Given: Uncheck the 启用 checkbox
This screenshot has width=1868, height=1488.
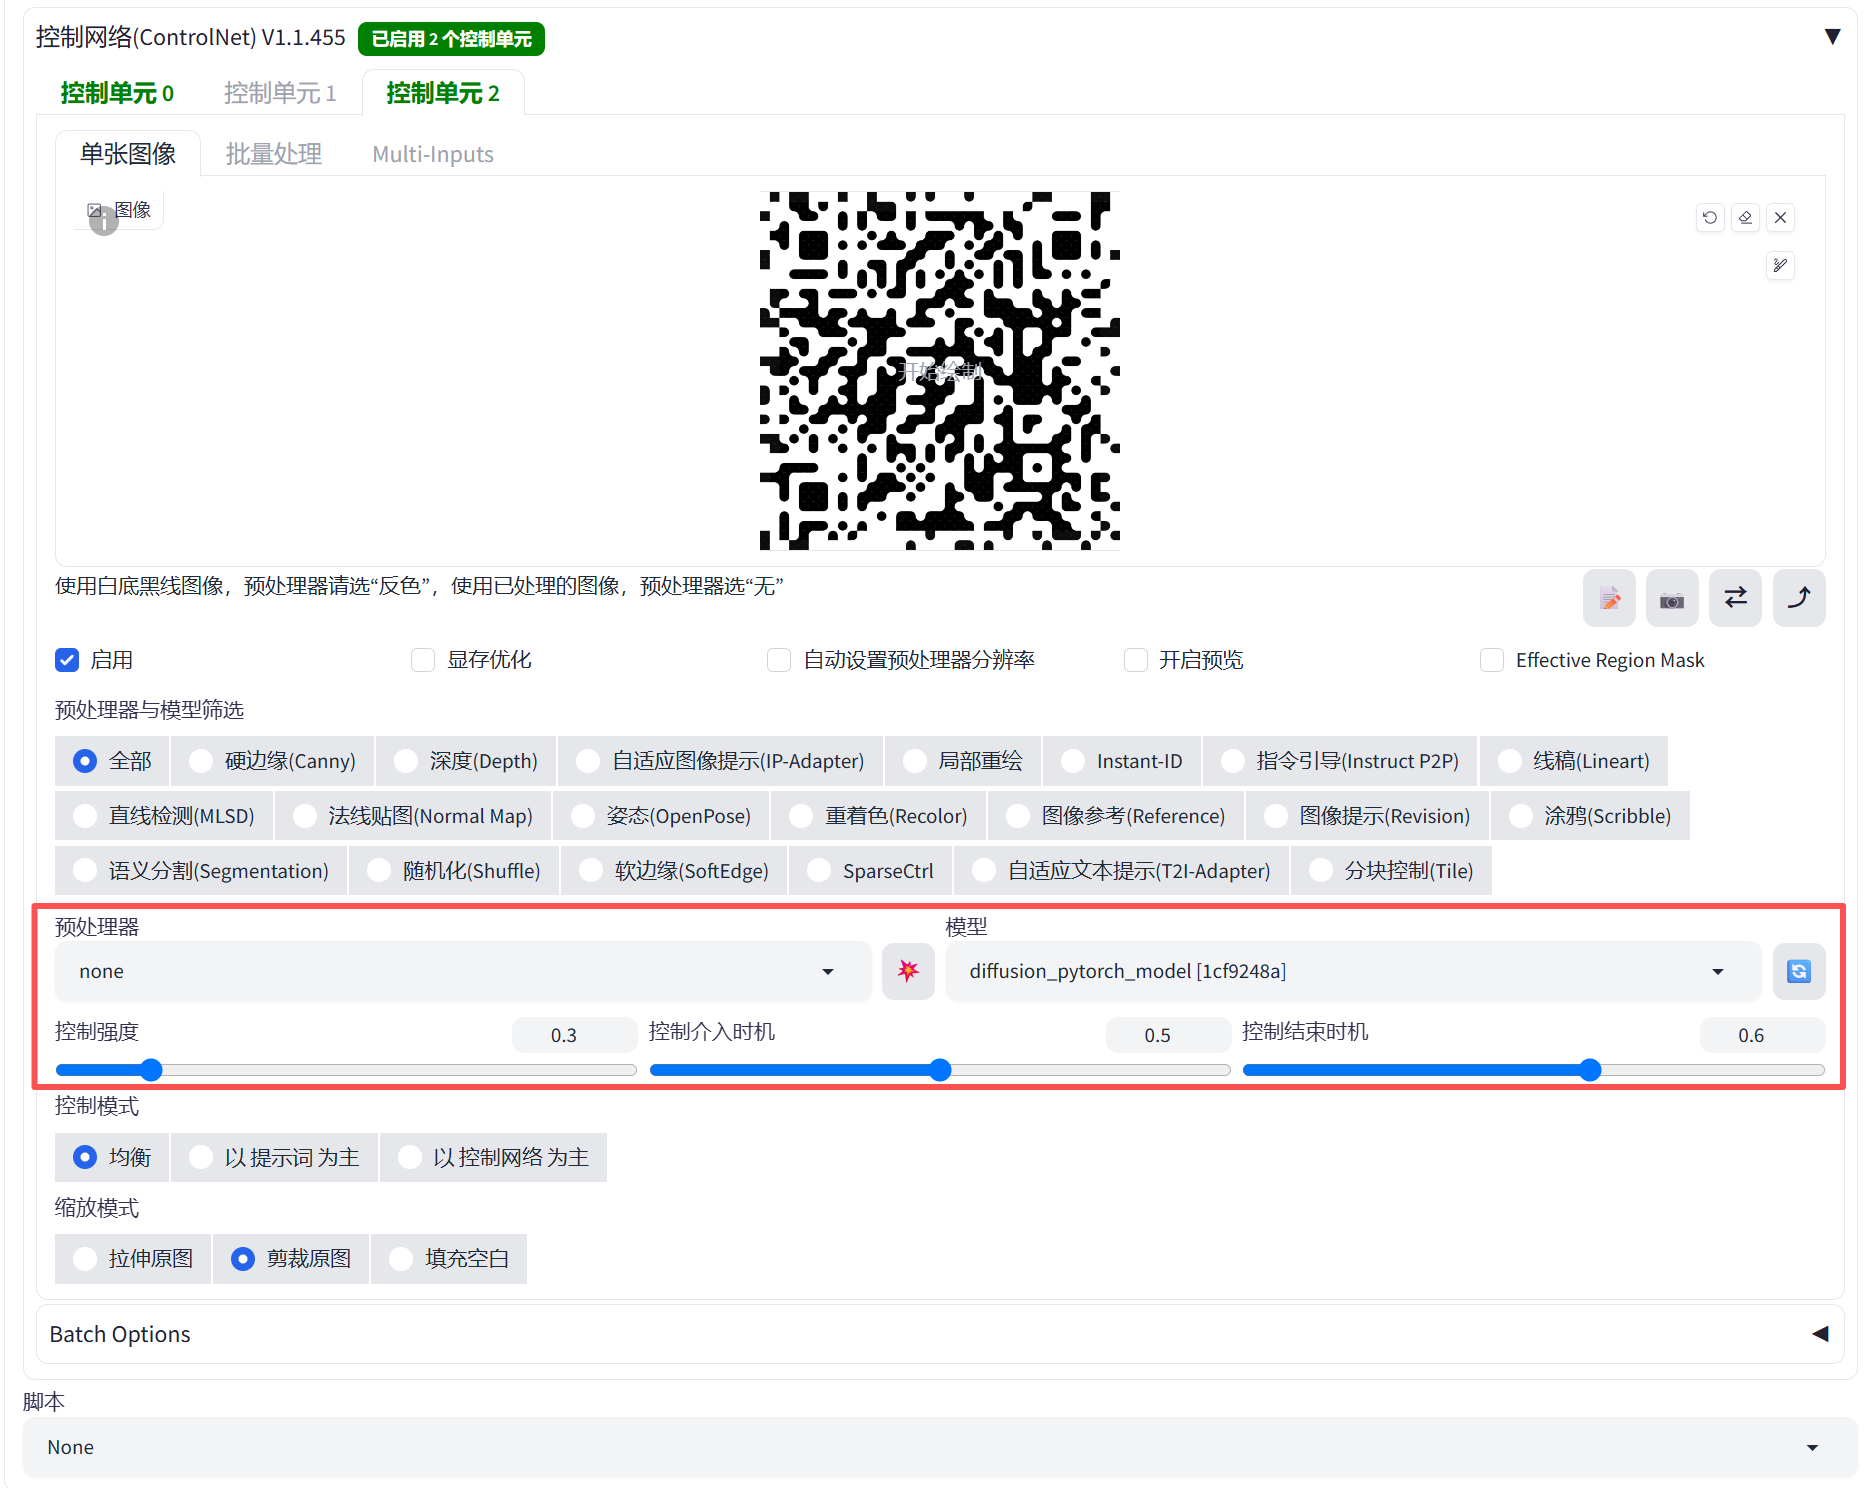Looking at the screenshot, I should tap(67, 660).
